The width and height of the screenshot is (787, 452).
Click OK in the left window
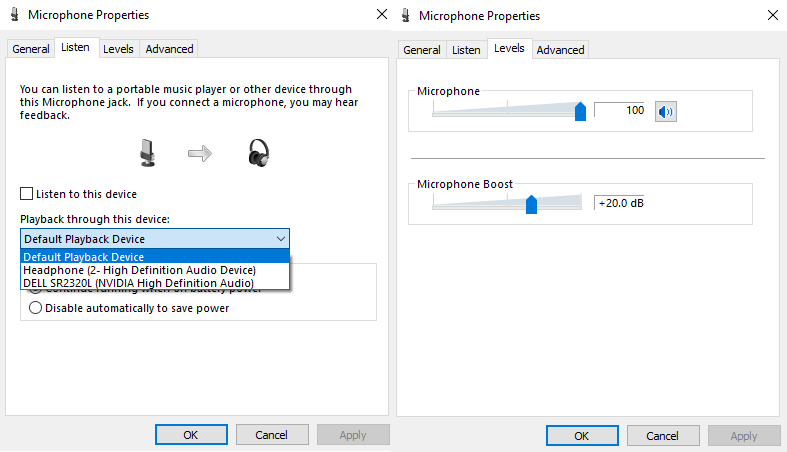click(191, 434)
